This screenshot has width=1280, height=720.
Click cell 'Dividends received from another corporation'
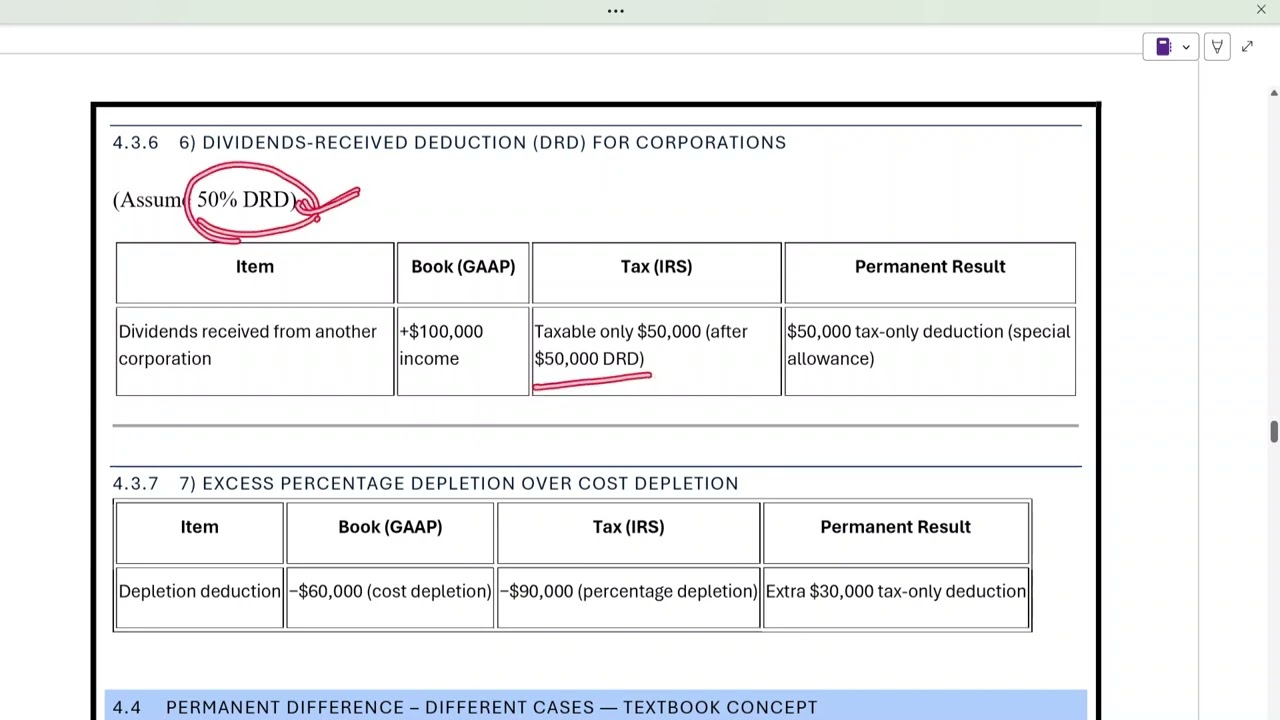point(255,351)
